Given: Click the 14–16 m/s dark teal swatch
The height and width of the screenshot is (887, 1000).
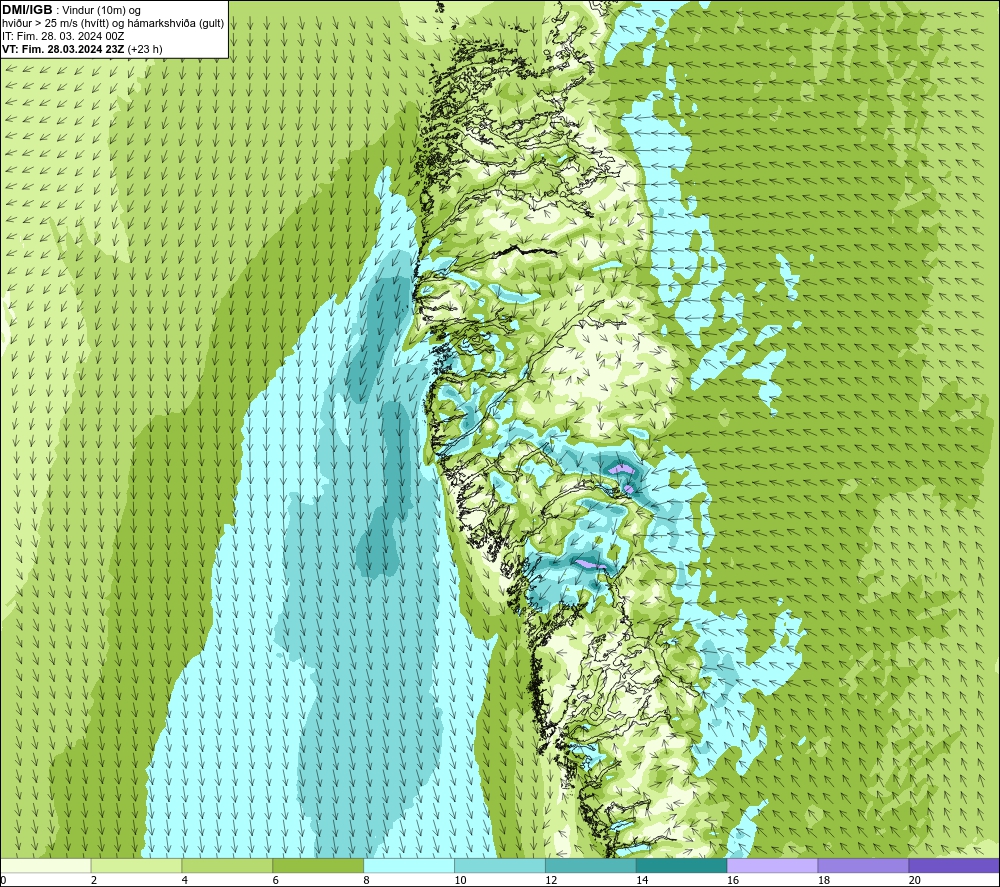Looking at the screenshot, I should tap(682, 865).
